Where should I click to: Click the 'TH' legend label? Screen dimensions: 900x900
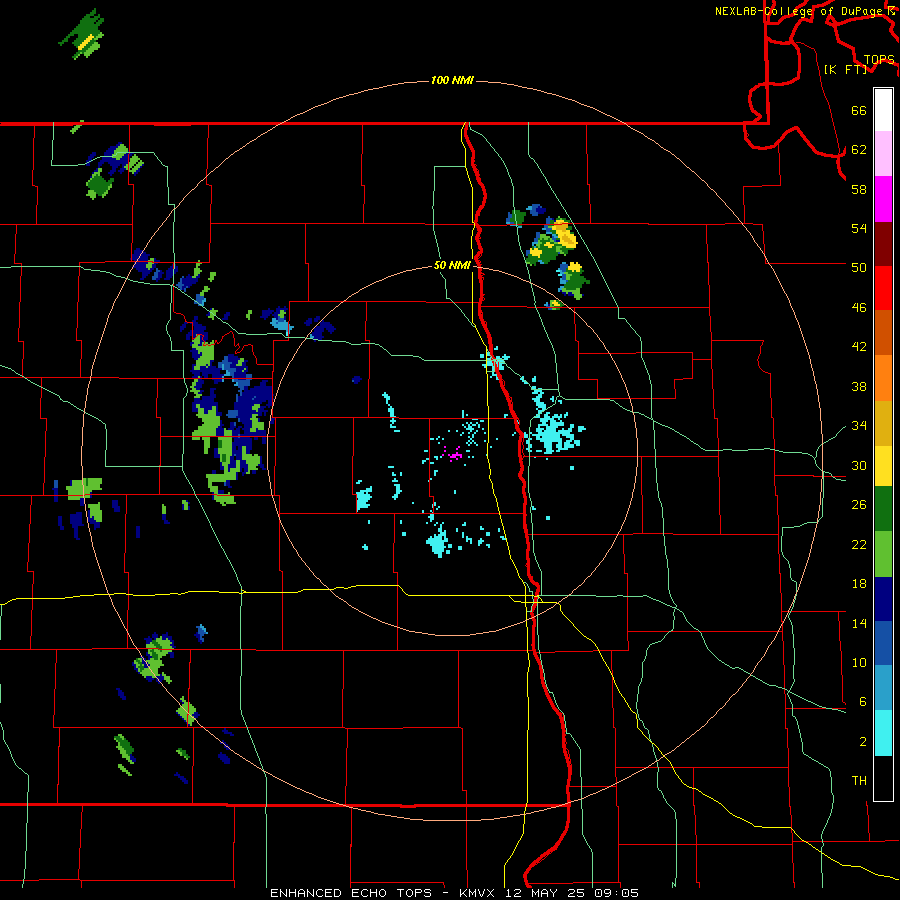pyautogui.click(x=859, y=781)
